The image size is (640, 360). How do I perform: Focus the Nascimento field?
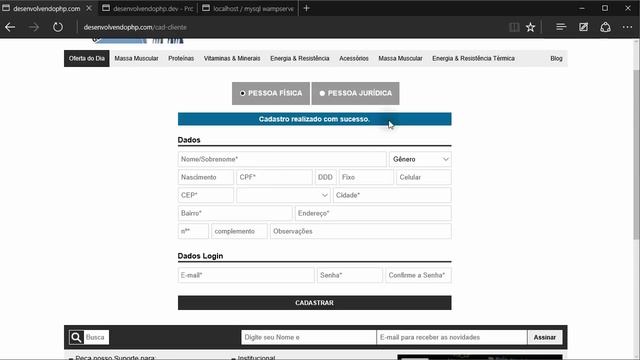(x=206, y=177)
